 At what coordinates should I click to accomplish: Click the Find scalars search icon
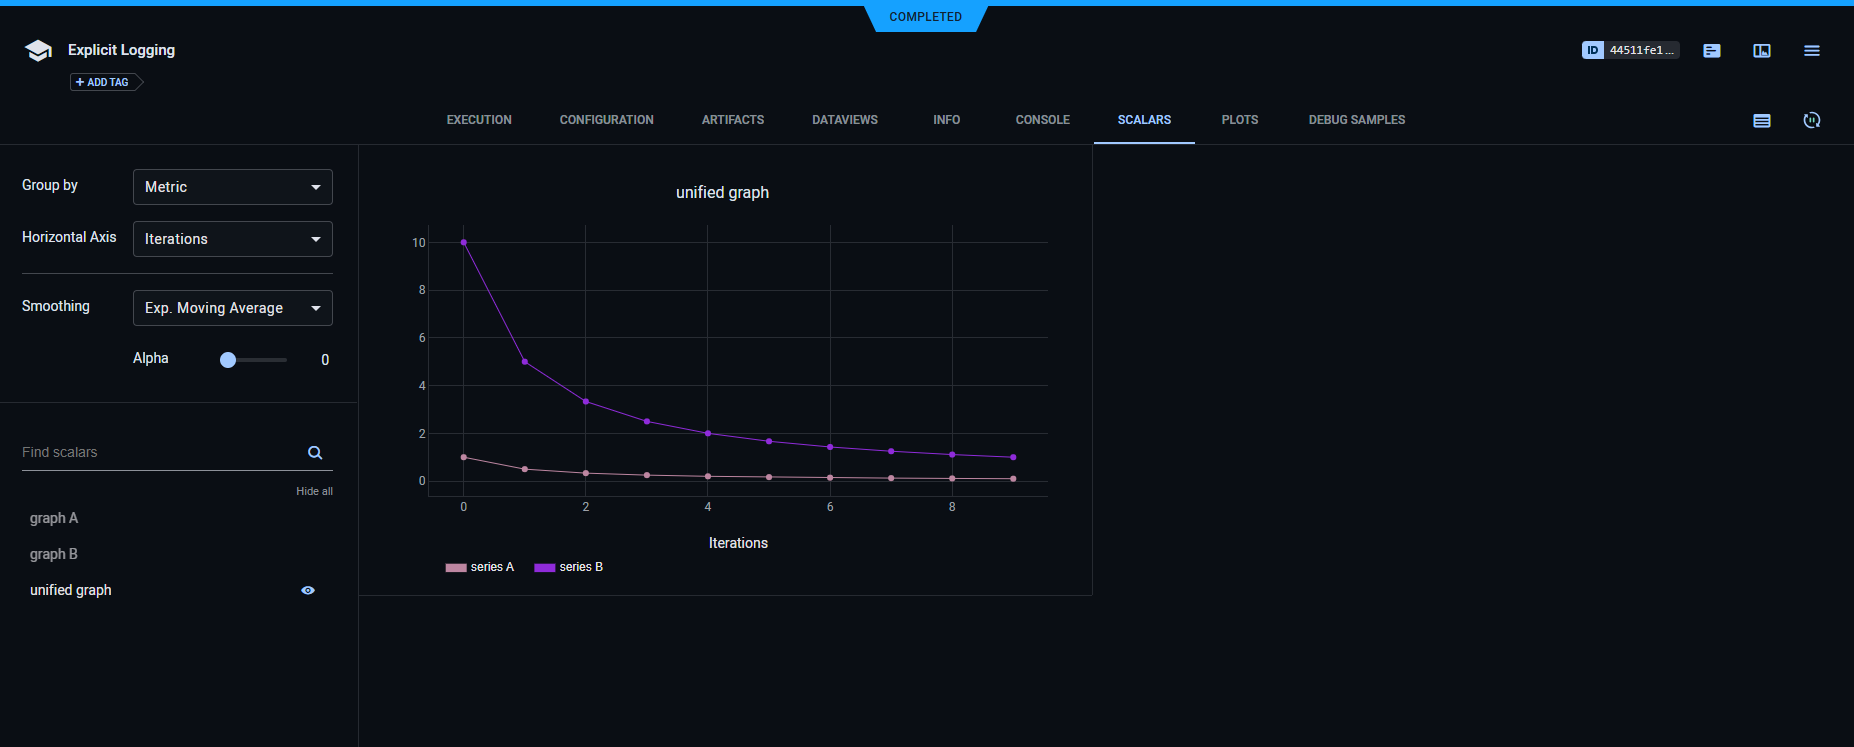click(x=315, y=453)
